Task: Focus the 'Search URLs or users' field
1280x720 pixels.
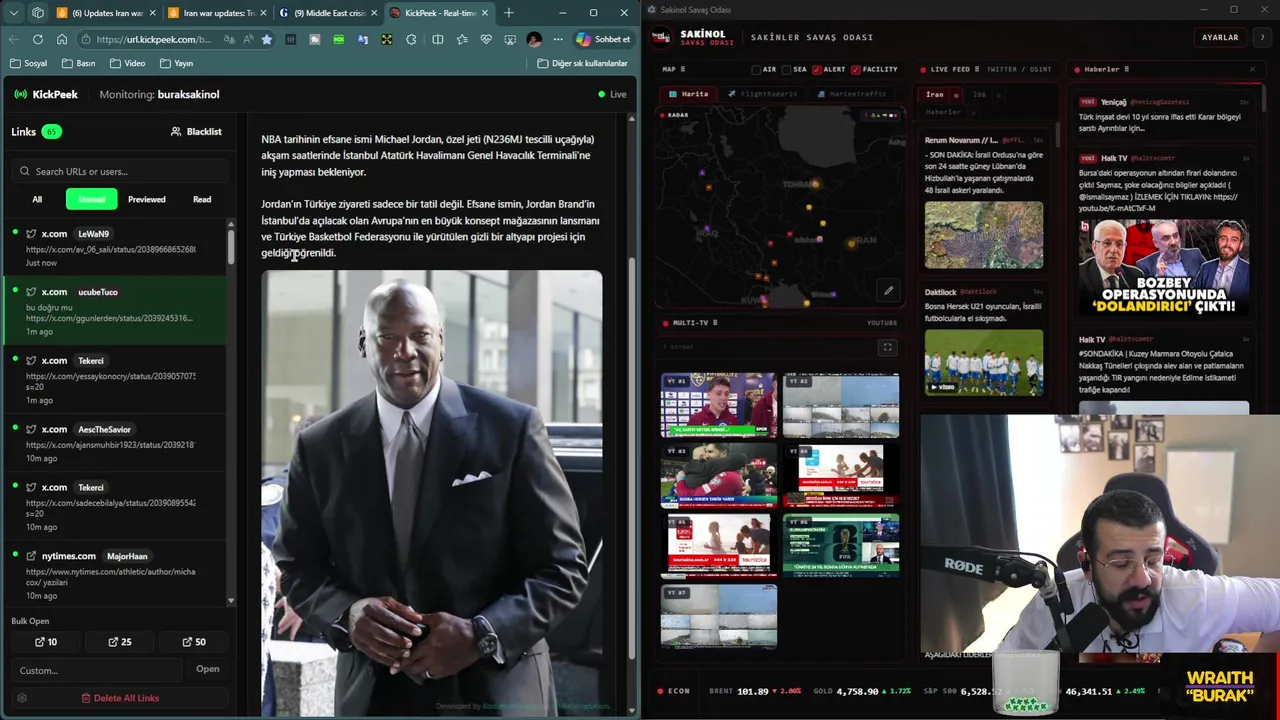Action: click(119, 171)
